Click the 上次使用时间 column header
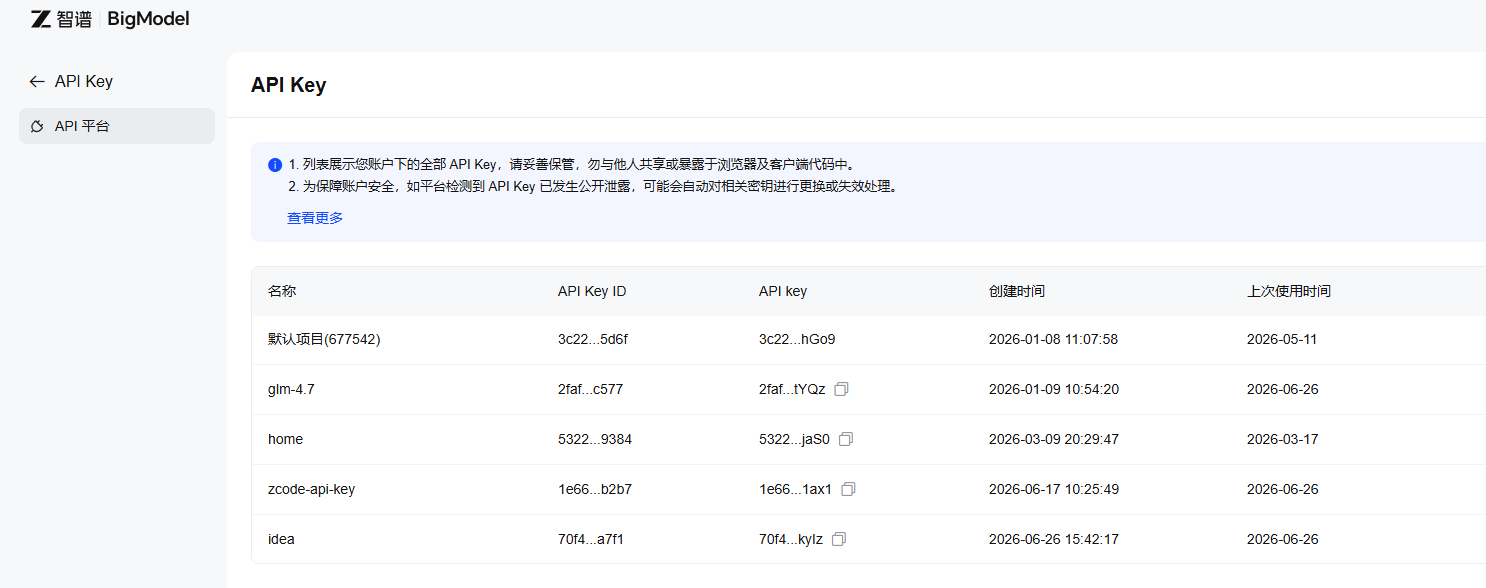1486x588 pixels. [1289, 291]
